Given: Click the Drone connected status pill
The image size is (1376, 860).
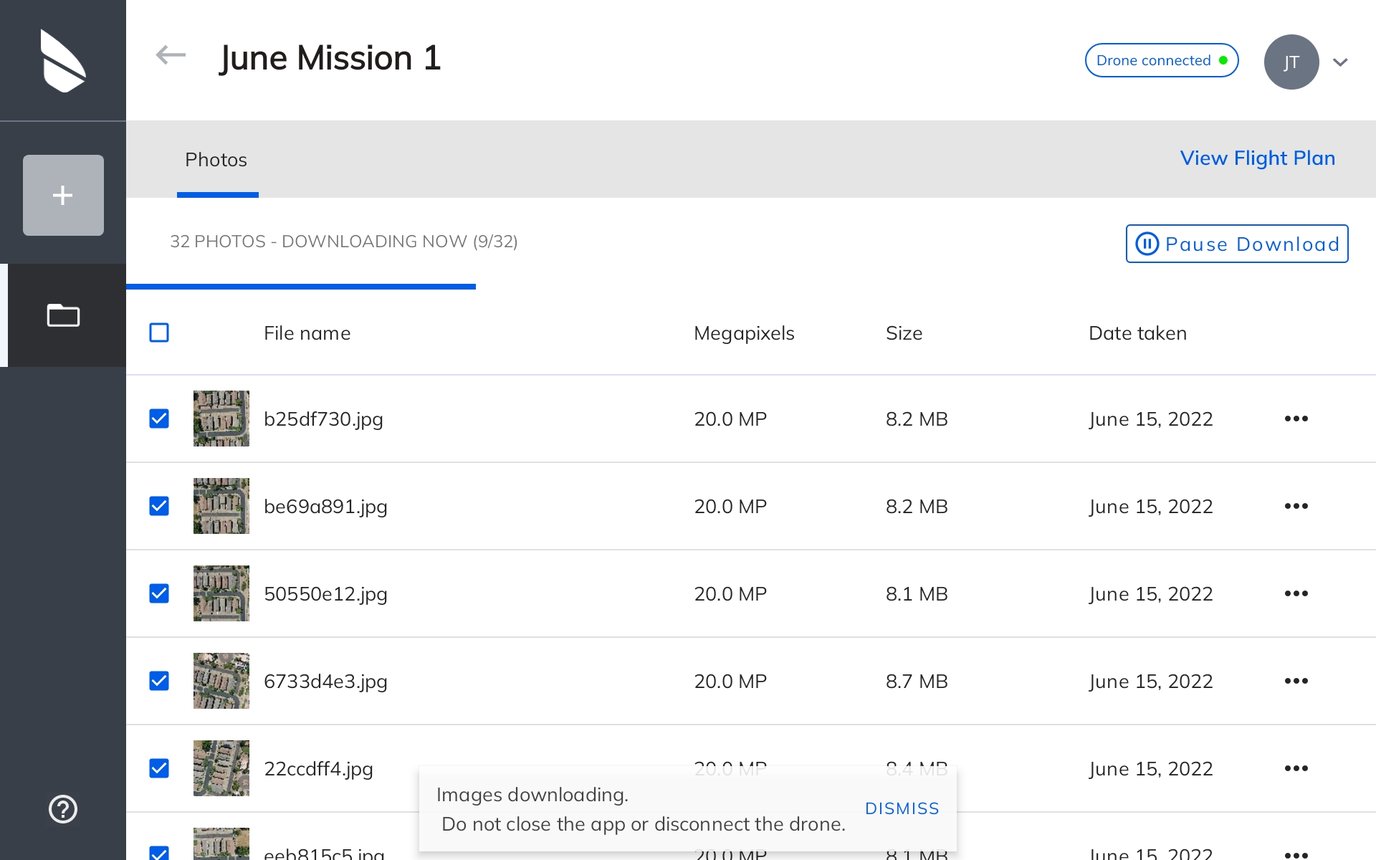Looking at the screenshot, I should tap(1161, 60).
